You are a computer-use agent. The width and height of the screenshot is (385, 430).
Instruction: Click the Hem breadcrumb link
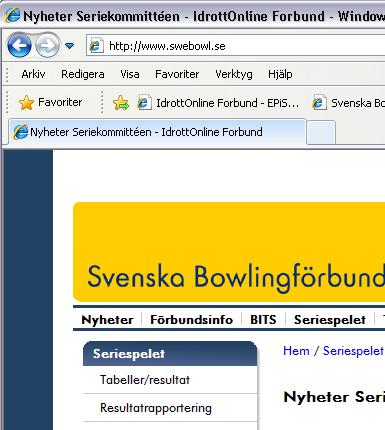point(296,351)
